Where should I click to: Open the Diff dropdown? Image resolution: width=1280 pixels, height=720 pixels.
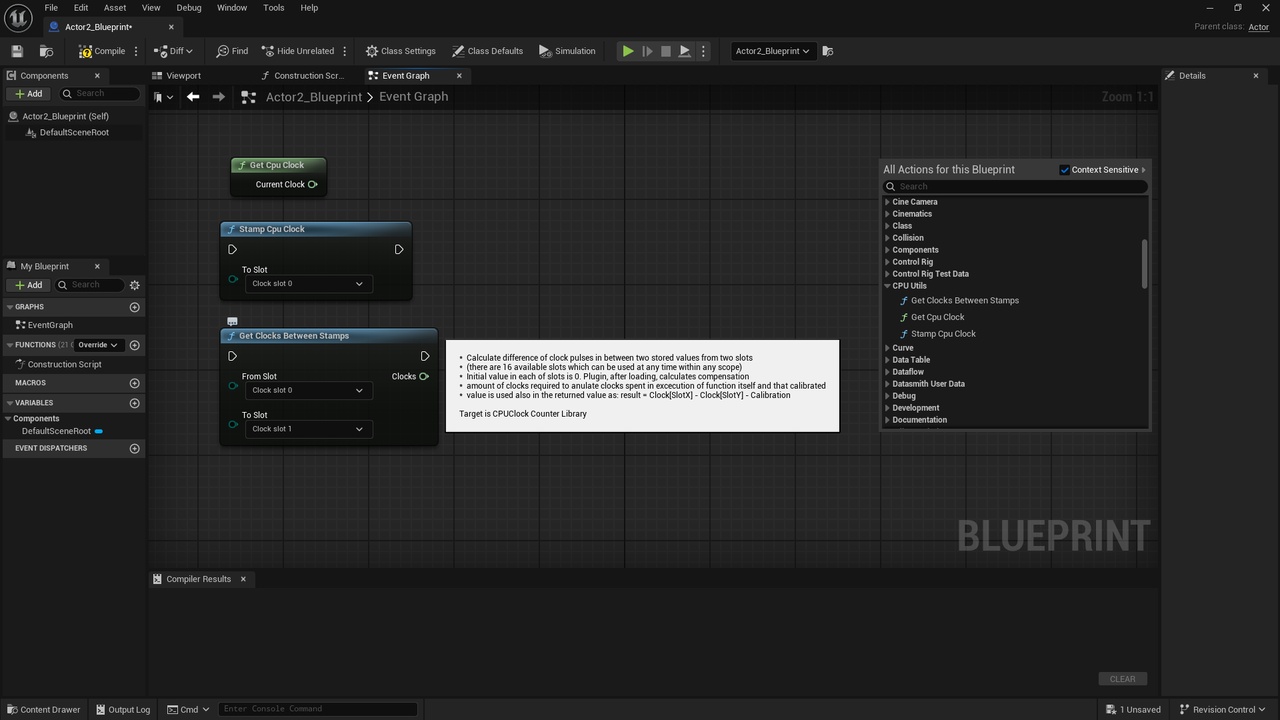coord(174,51)
